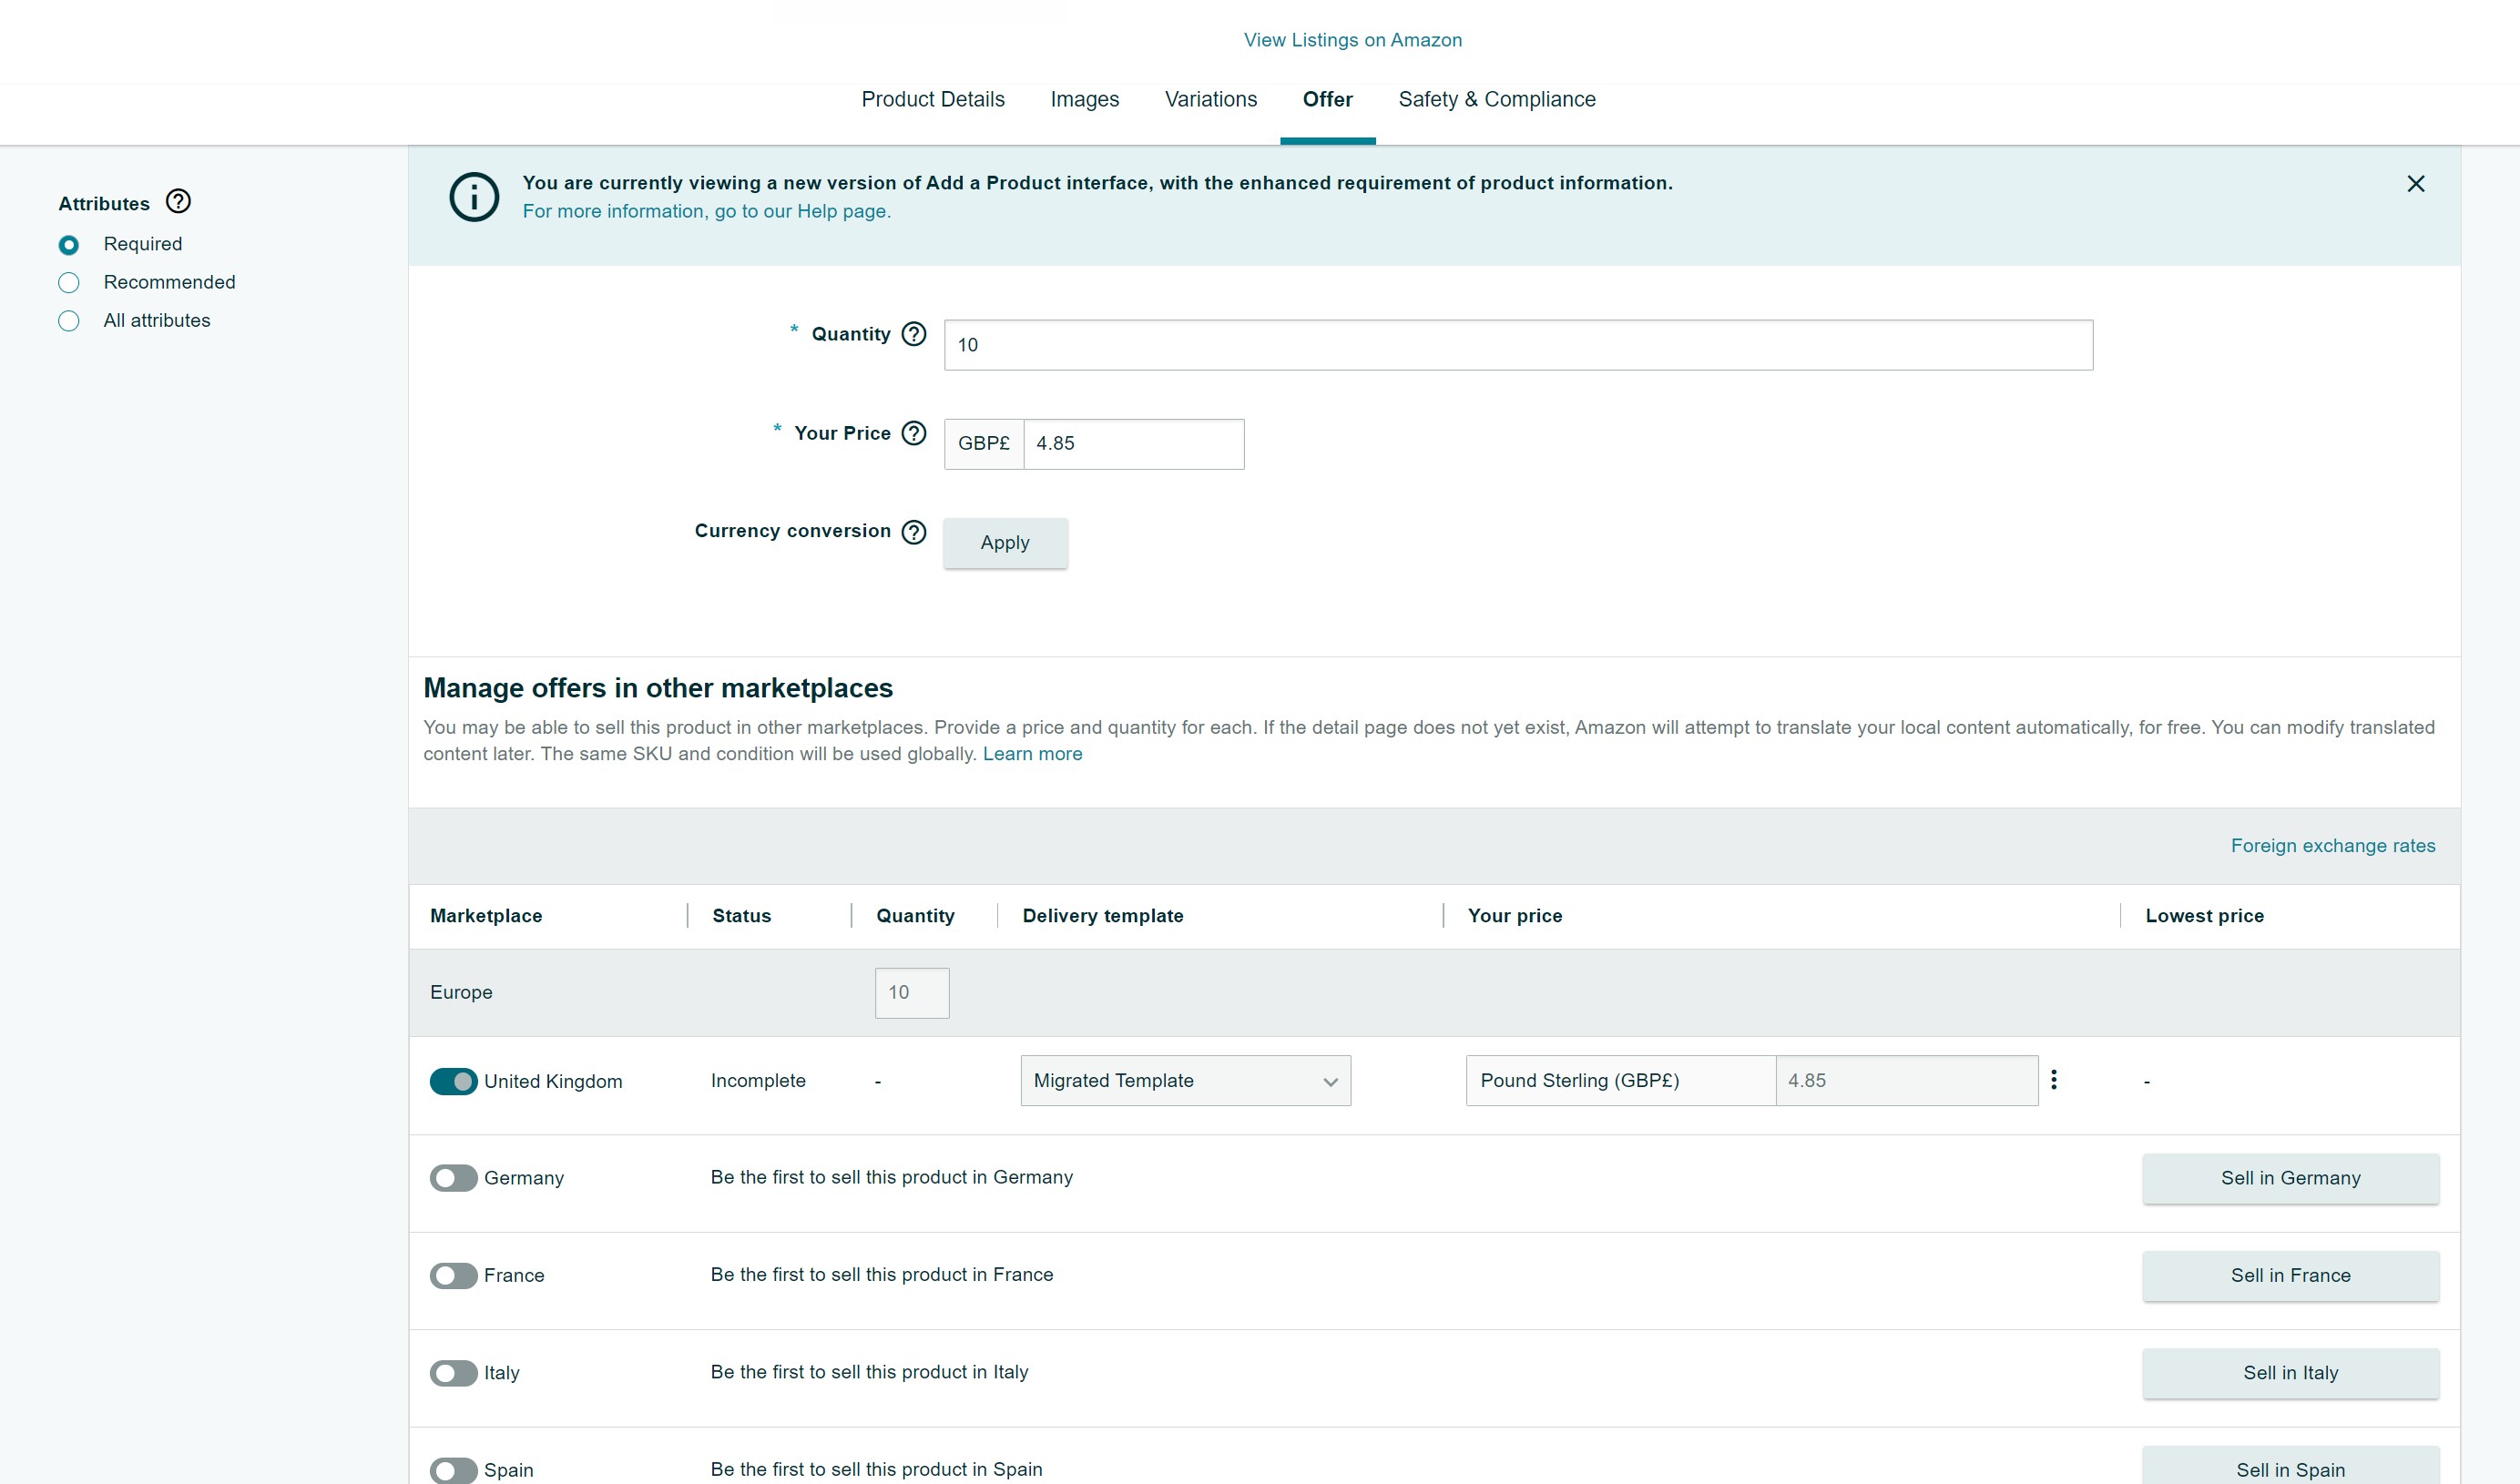The image size is (2520, 1484).
Task: Click the Pound Sterling (GBP£) currency box
Action: [1621, 1081]
